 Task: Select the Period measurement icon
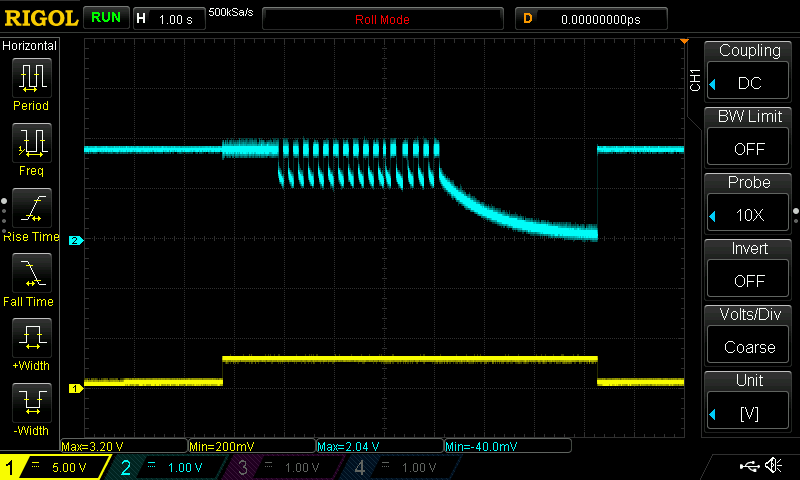click(32, 78)
